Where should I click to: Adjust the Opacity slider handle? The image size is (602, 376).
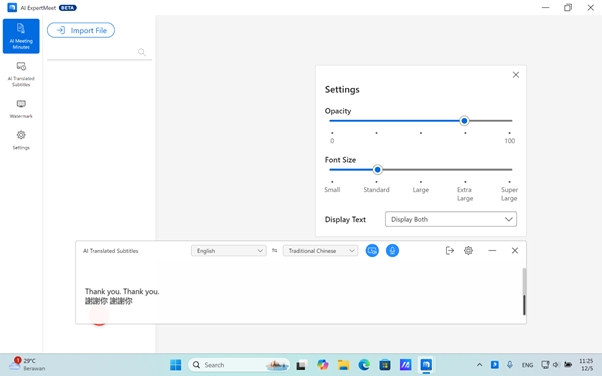click(x=464, y=121)
